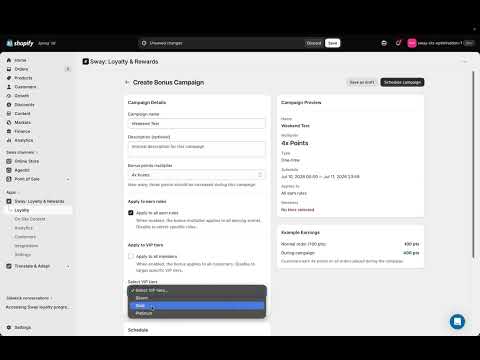Open Customers with the person icon
The image size is (480, 360).
(25, 87)
